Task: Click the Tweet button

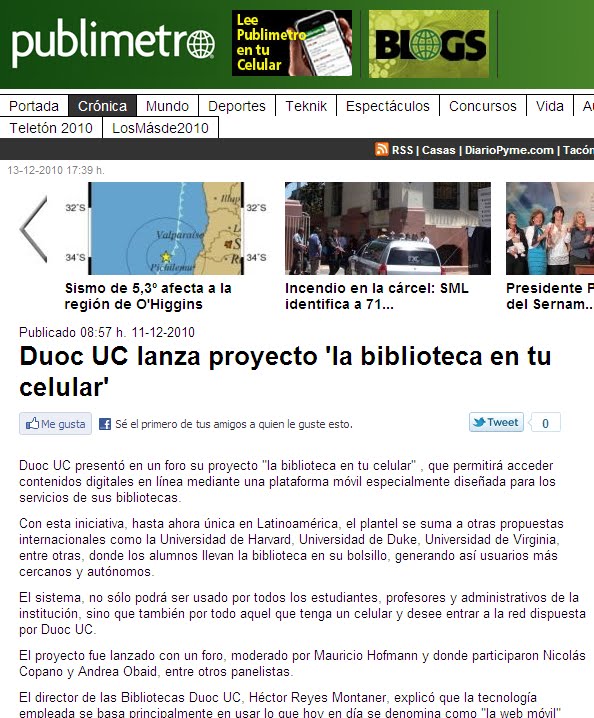Action: (x=496, y=422)
